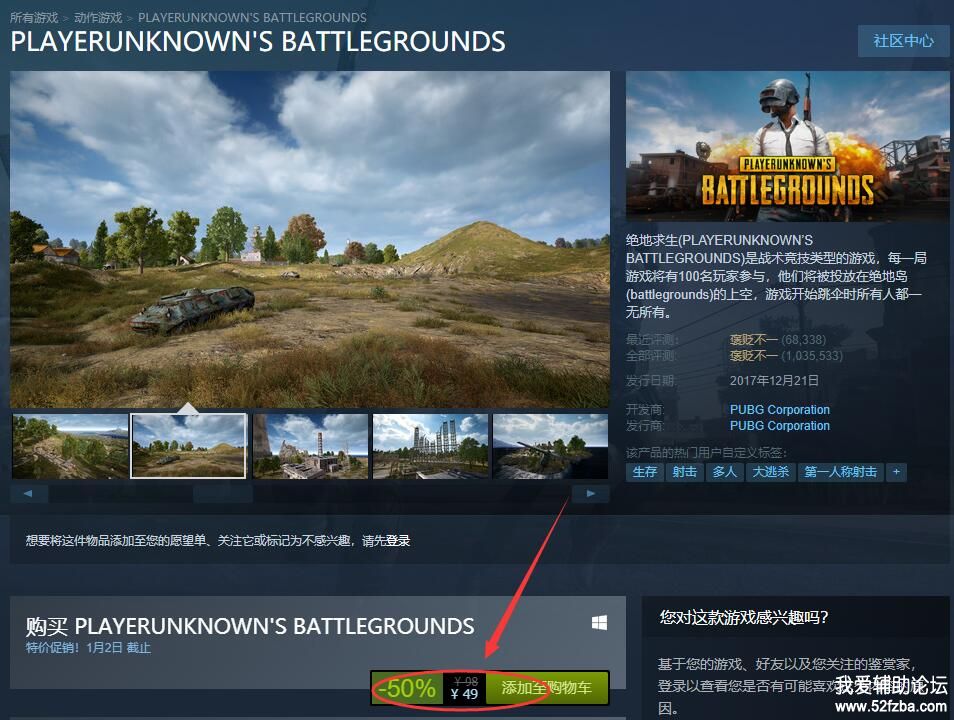Open developer PUBG Corporation link
954x720 pixels.
pos(779,410)
